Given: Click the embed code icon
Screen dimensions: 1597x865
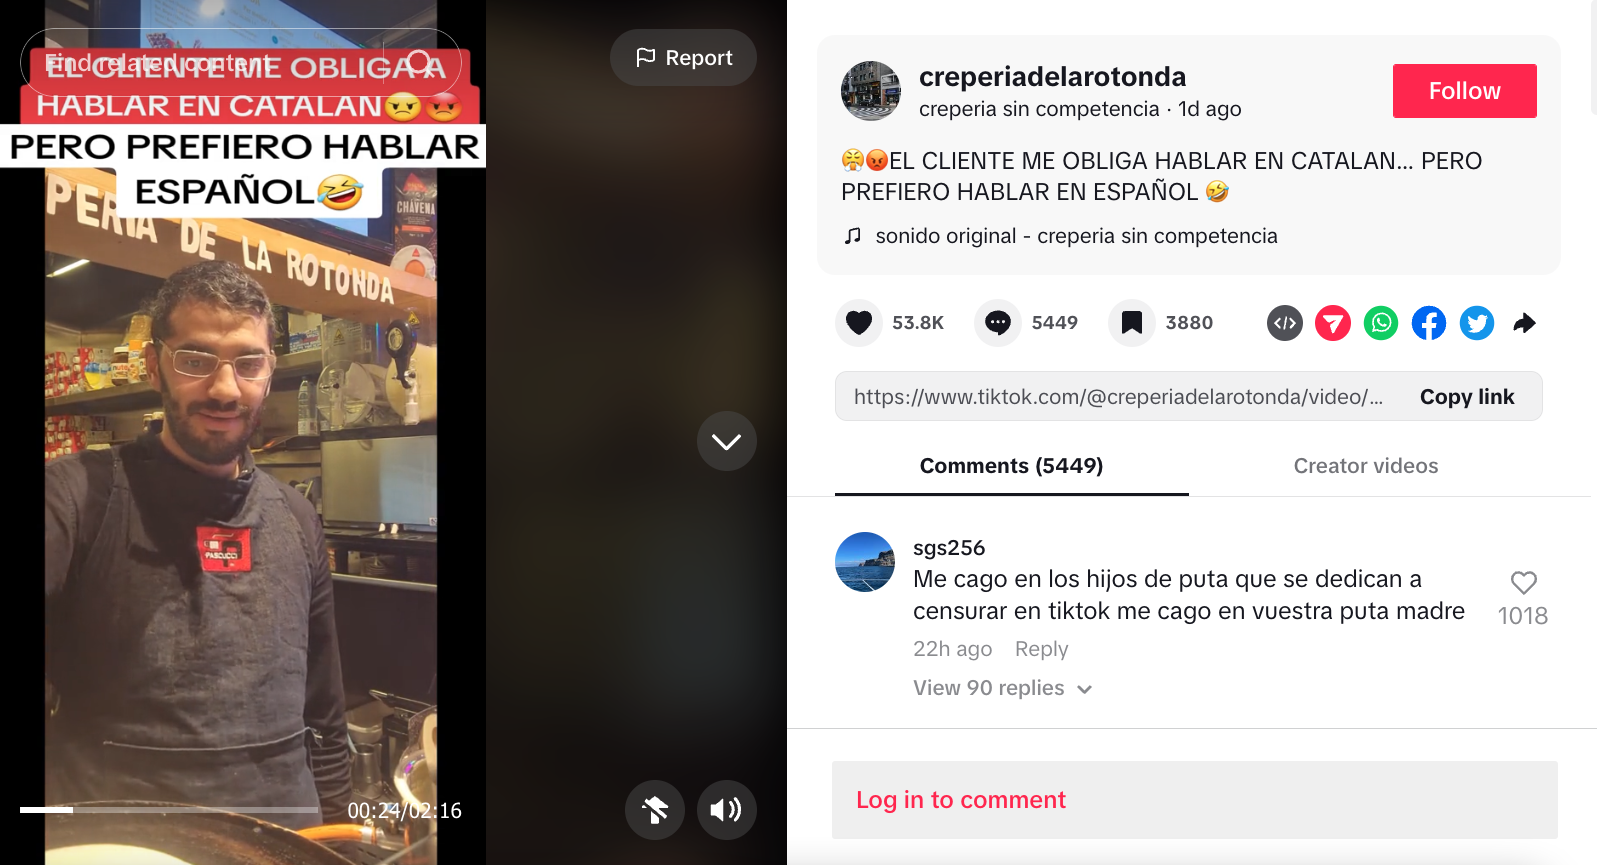Looking at the screenshot, I should click(1285, 323).
